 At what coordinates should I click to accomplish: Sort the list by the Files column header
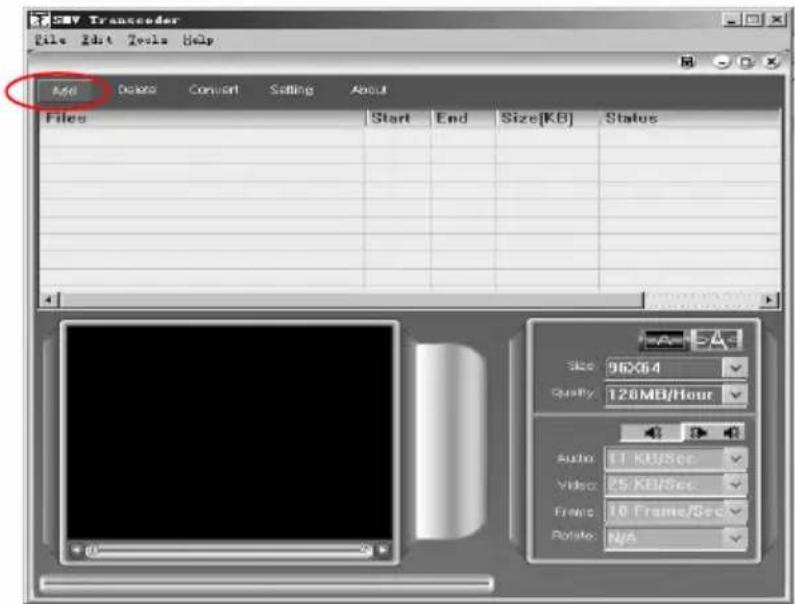(202, 118)
